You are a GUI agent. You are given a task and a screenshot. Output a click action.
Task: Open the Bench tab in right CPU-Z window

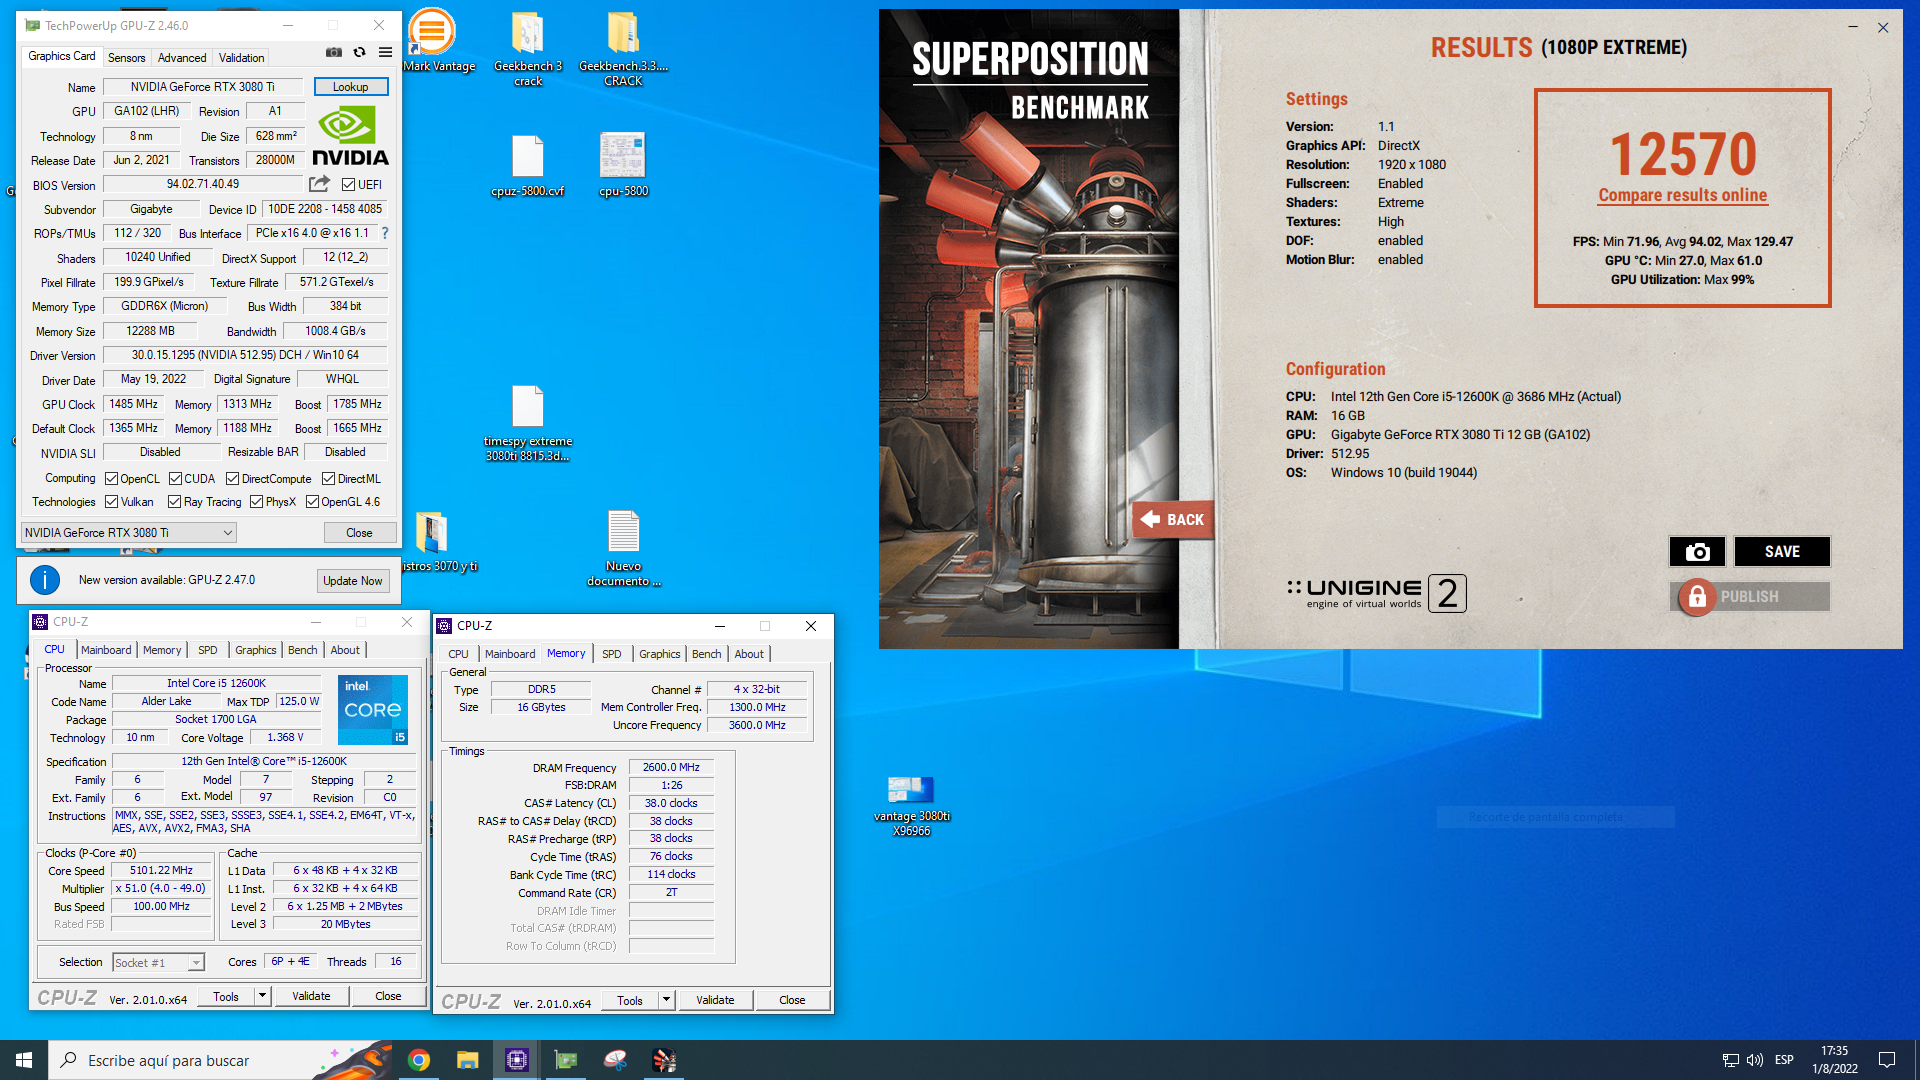coord(706,654)
